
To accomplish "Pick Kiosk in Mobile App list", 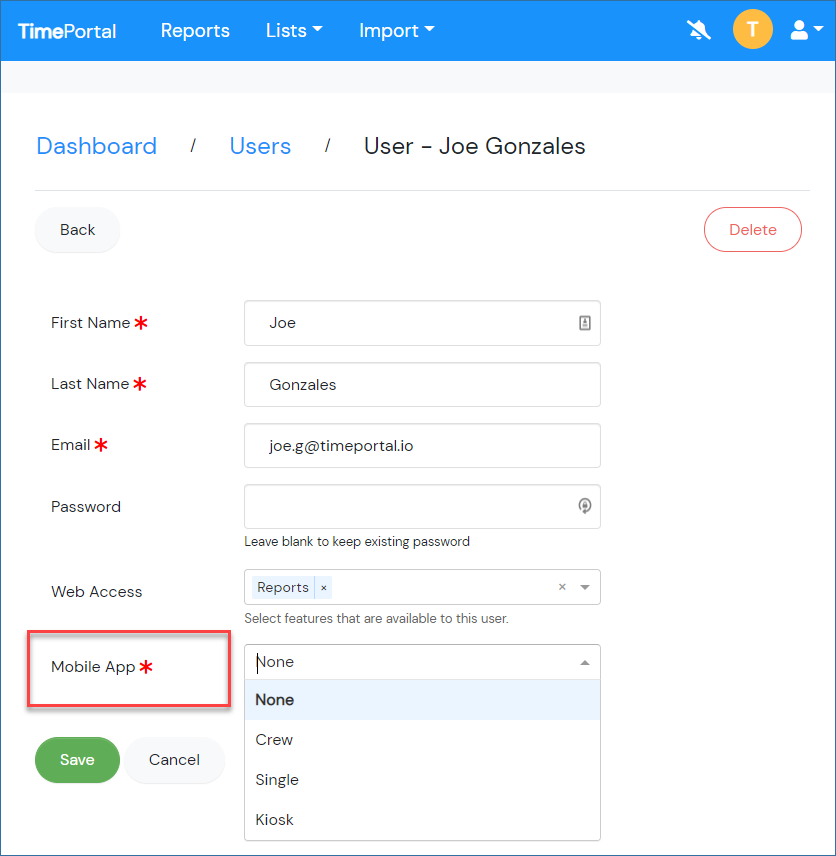I will pyautogui.click(x=423, y=819).
